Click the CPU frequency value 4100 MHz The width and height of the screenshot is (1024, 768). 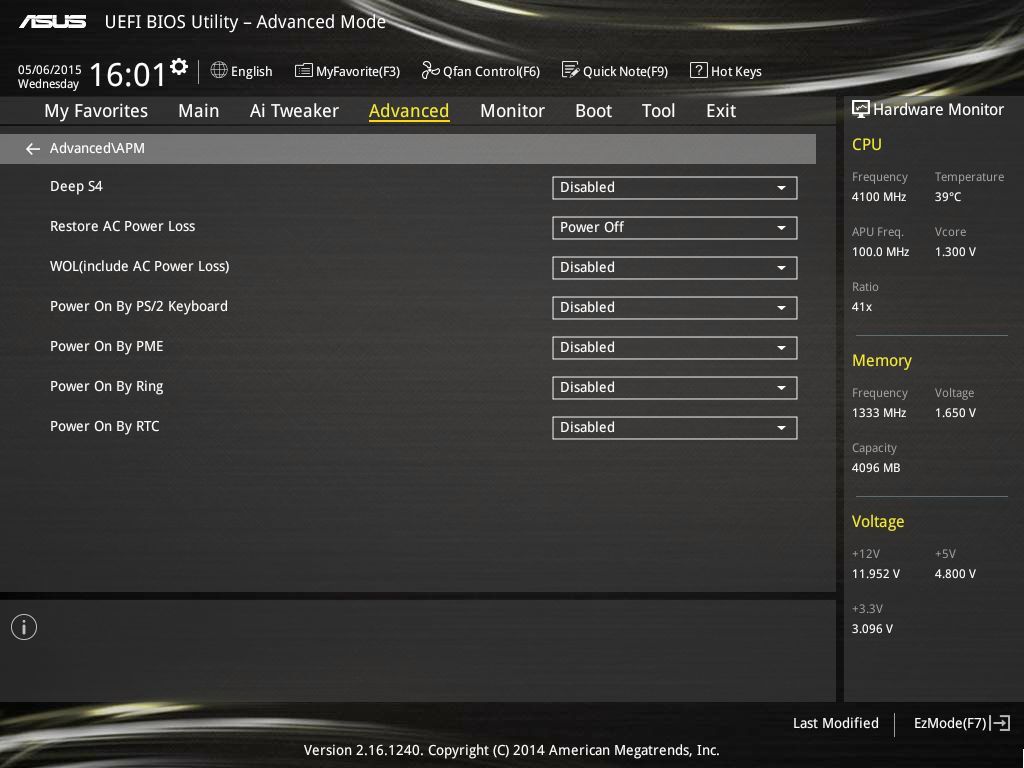coord(879,197)
